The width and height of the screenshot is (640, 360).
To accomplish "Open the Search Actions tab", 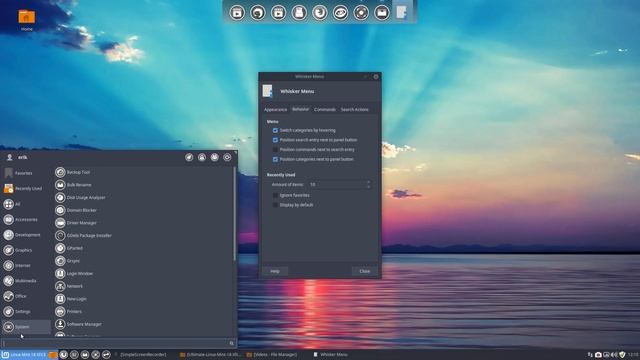I will click(x=354, y=109).
